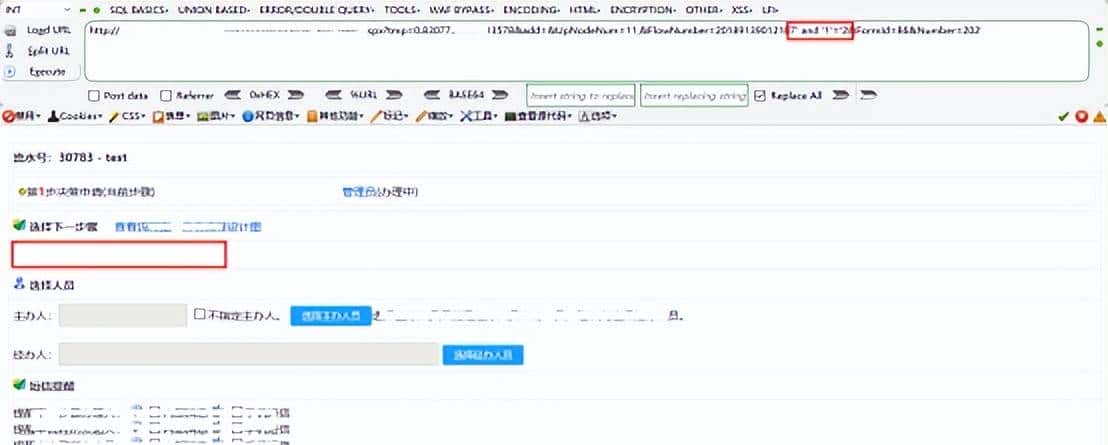Click the Load URL button
The image size is (1108, 445).
pyautogui.click(x=39, y=30)
